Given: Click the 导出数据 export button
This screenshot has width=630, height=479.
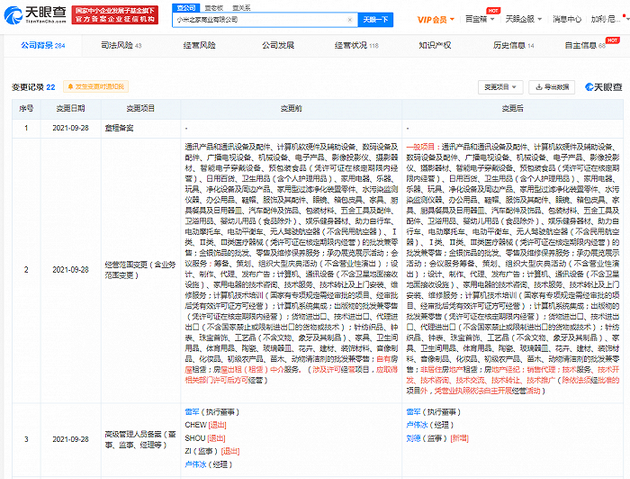Looking at the screenshot, I should coord(552,87).
